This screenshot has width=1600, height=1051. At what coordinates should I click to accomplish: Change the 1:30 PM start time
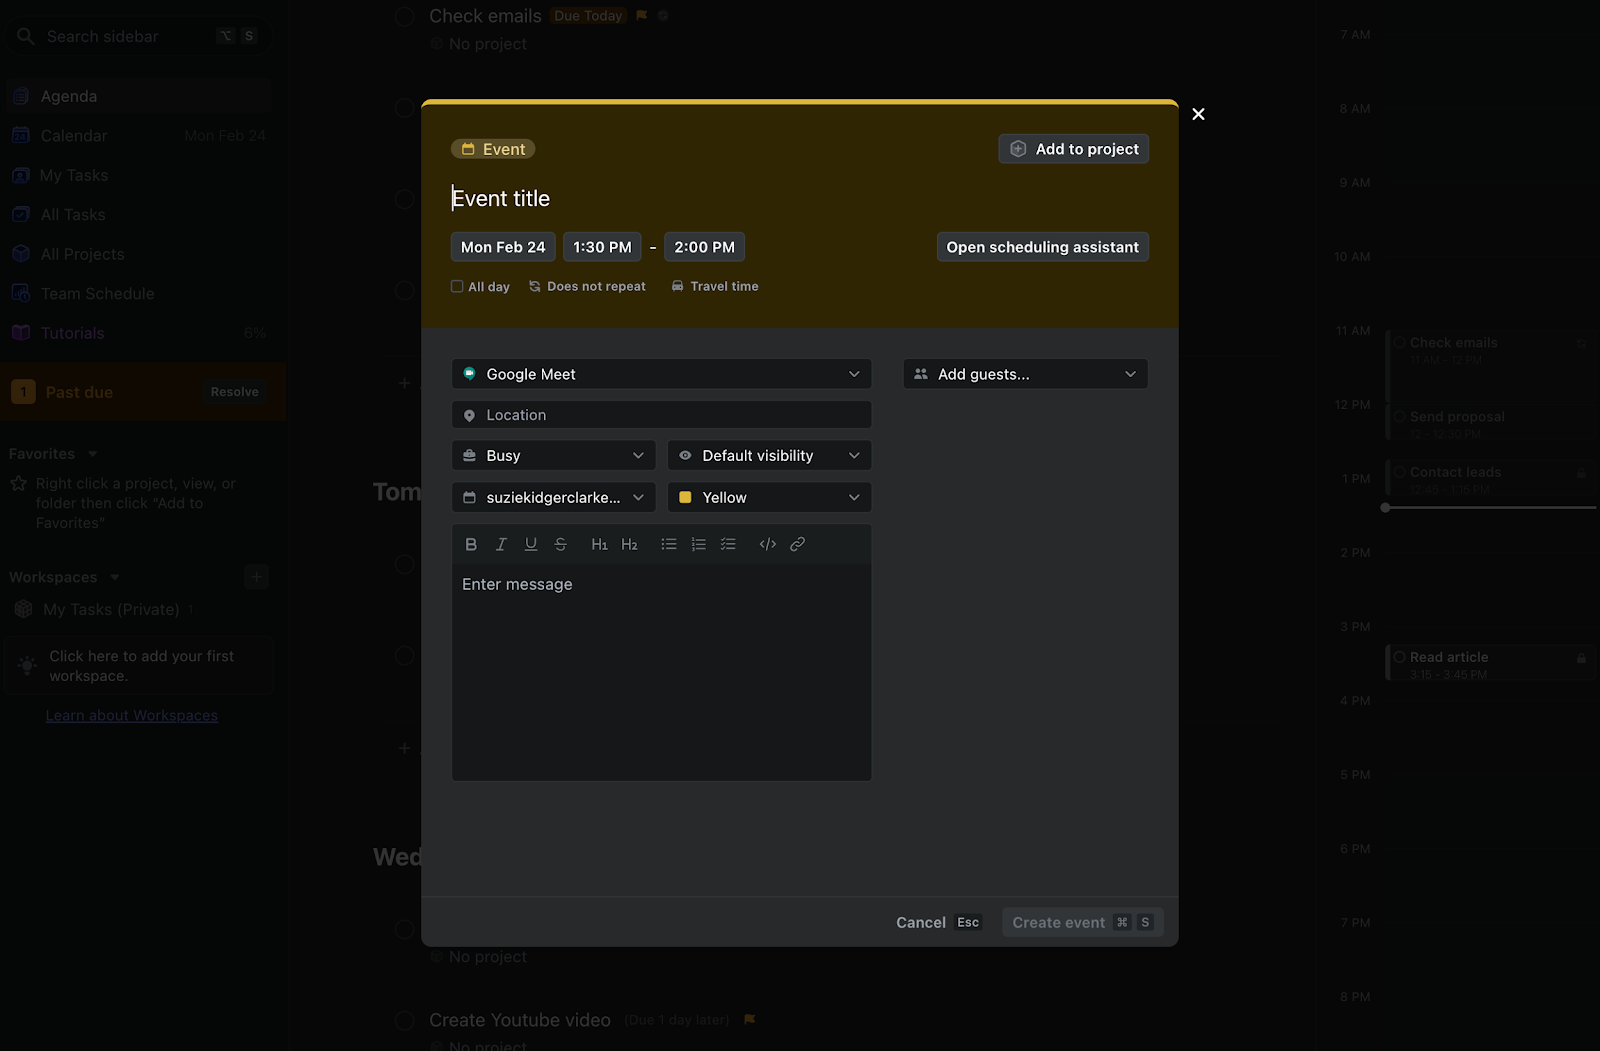pos(602,247)
